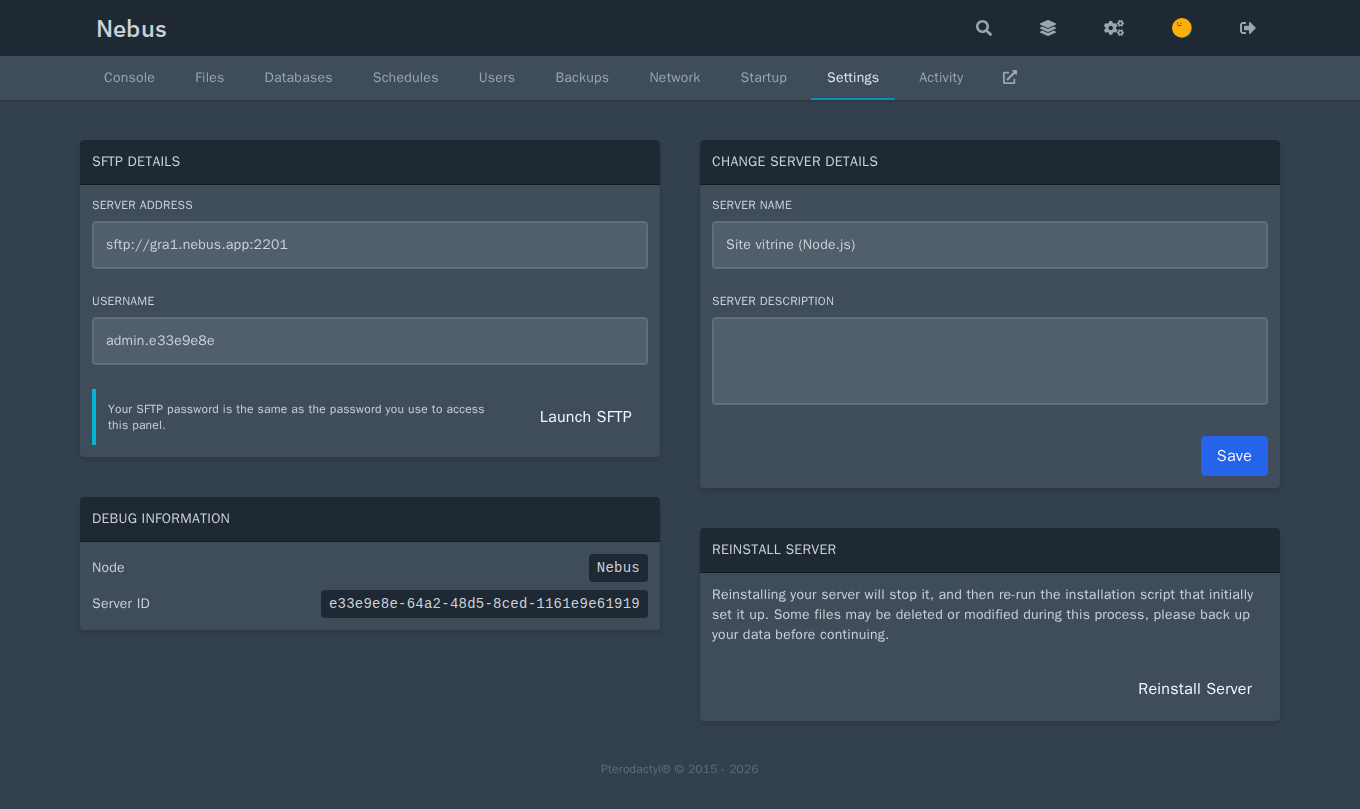Click the reinstall warning paragraph
1360x809 pixels.
click(981, 614)
